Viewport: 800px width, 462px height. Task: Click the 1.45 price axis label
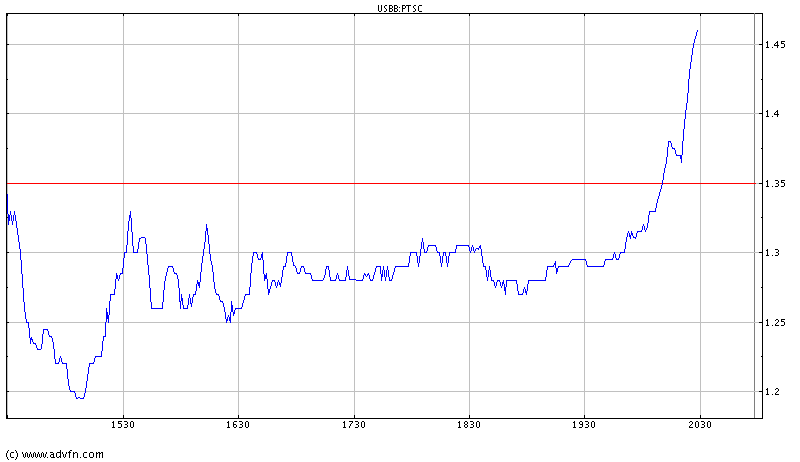tap(776, 45)
